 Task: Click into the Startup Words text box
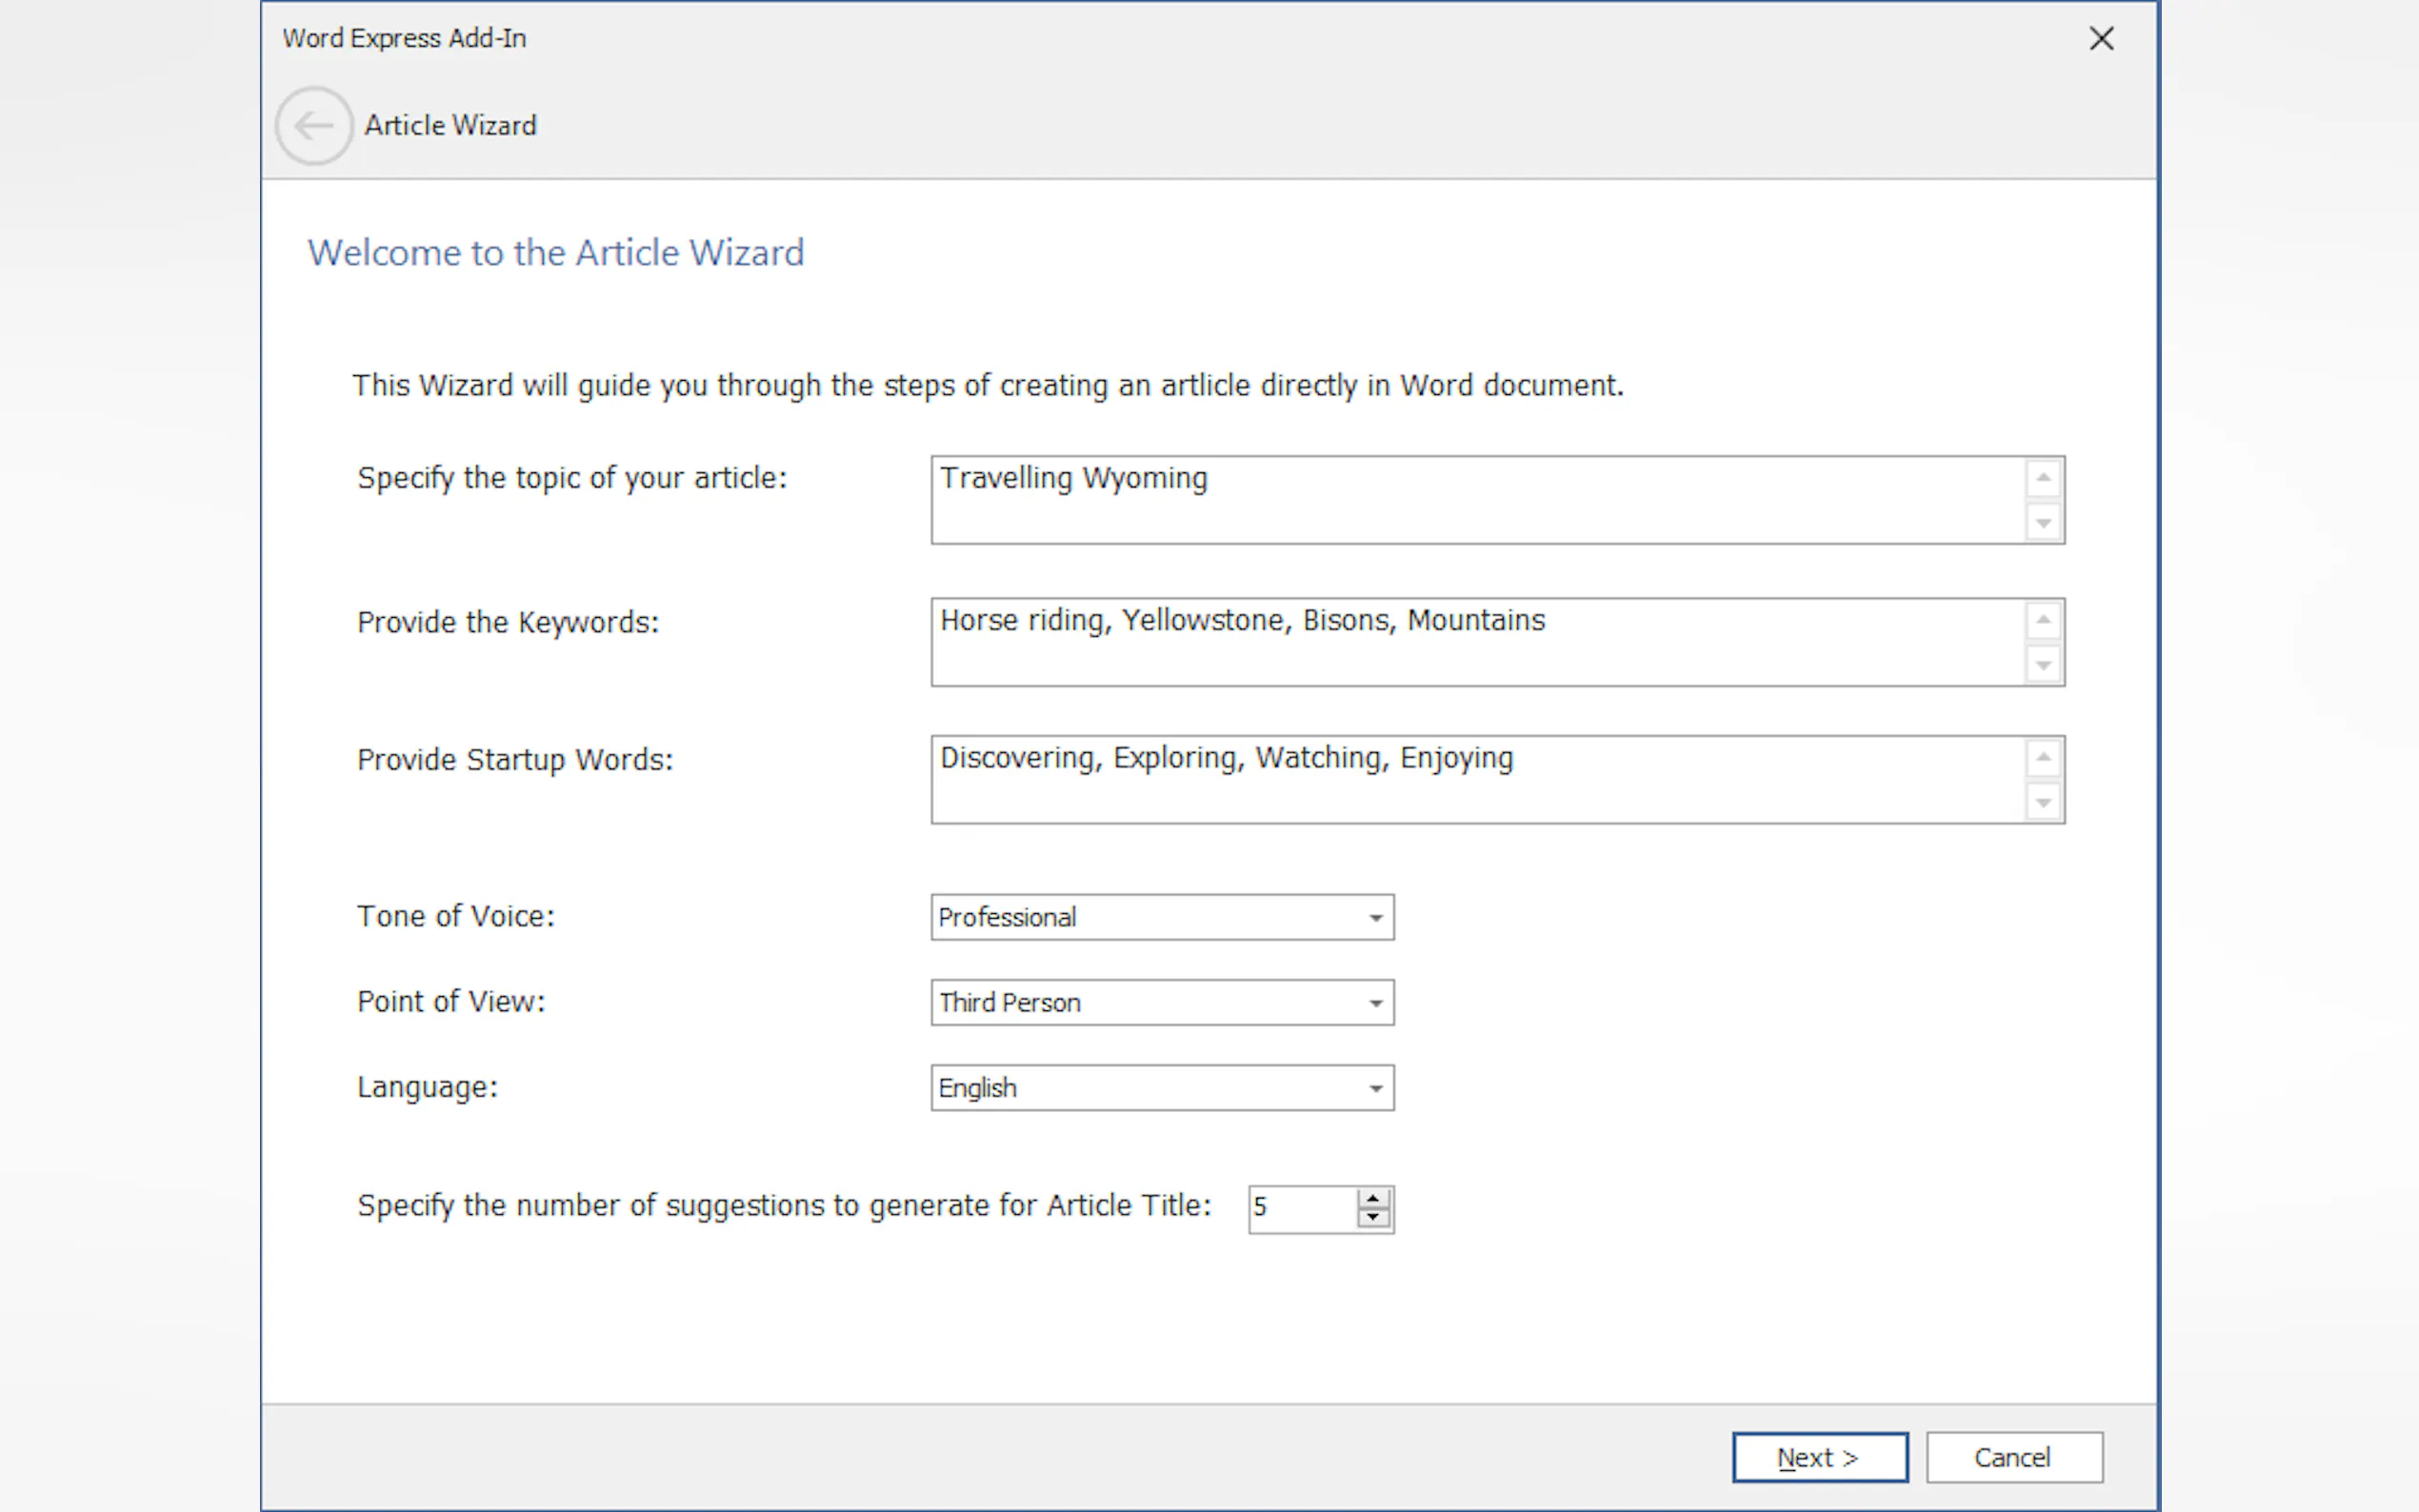pos(1475,780)
